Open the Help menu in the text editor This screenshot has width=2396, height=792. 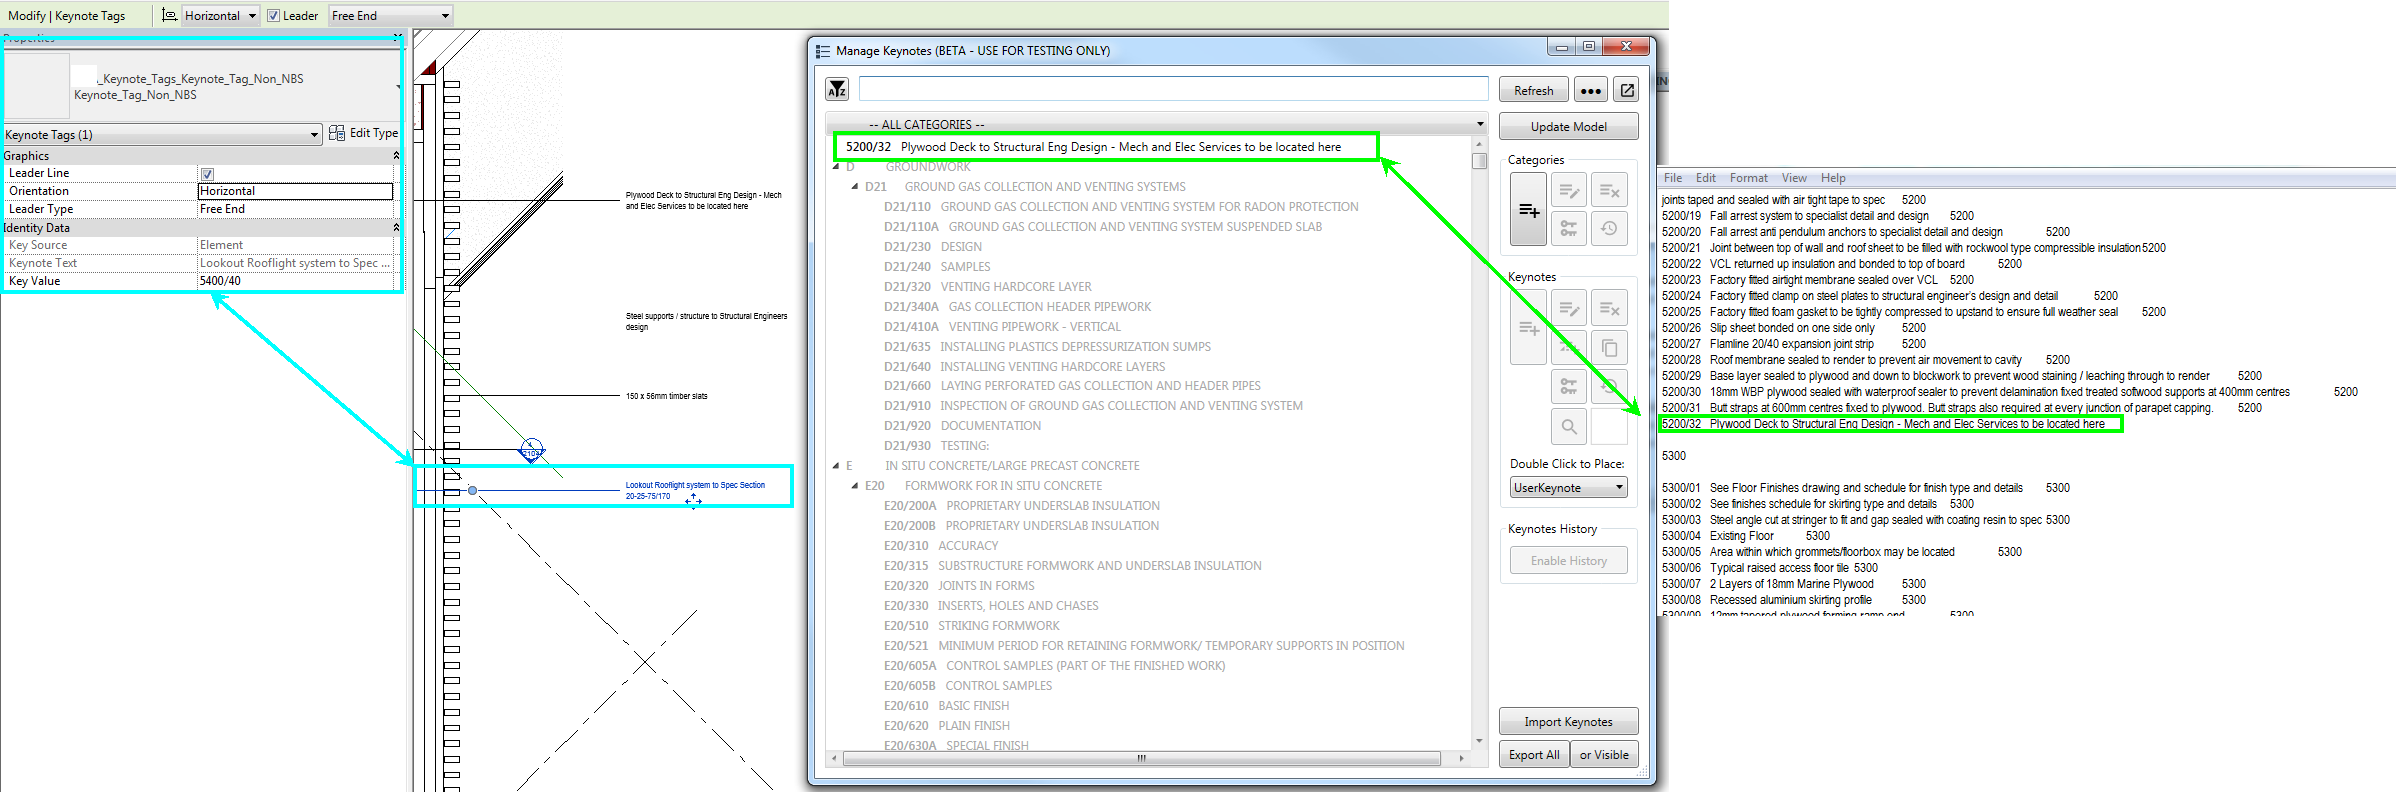tap(1833, 178)
